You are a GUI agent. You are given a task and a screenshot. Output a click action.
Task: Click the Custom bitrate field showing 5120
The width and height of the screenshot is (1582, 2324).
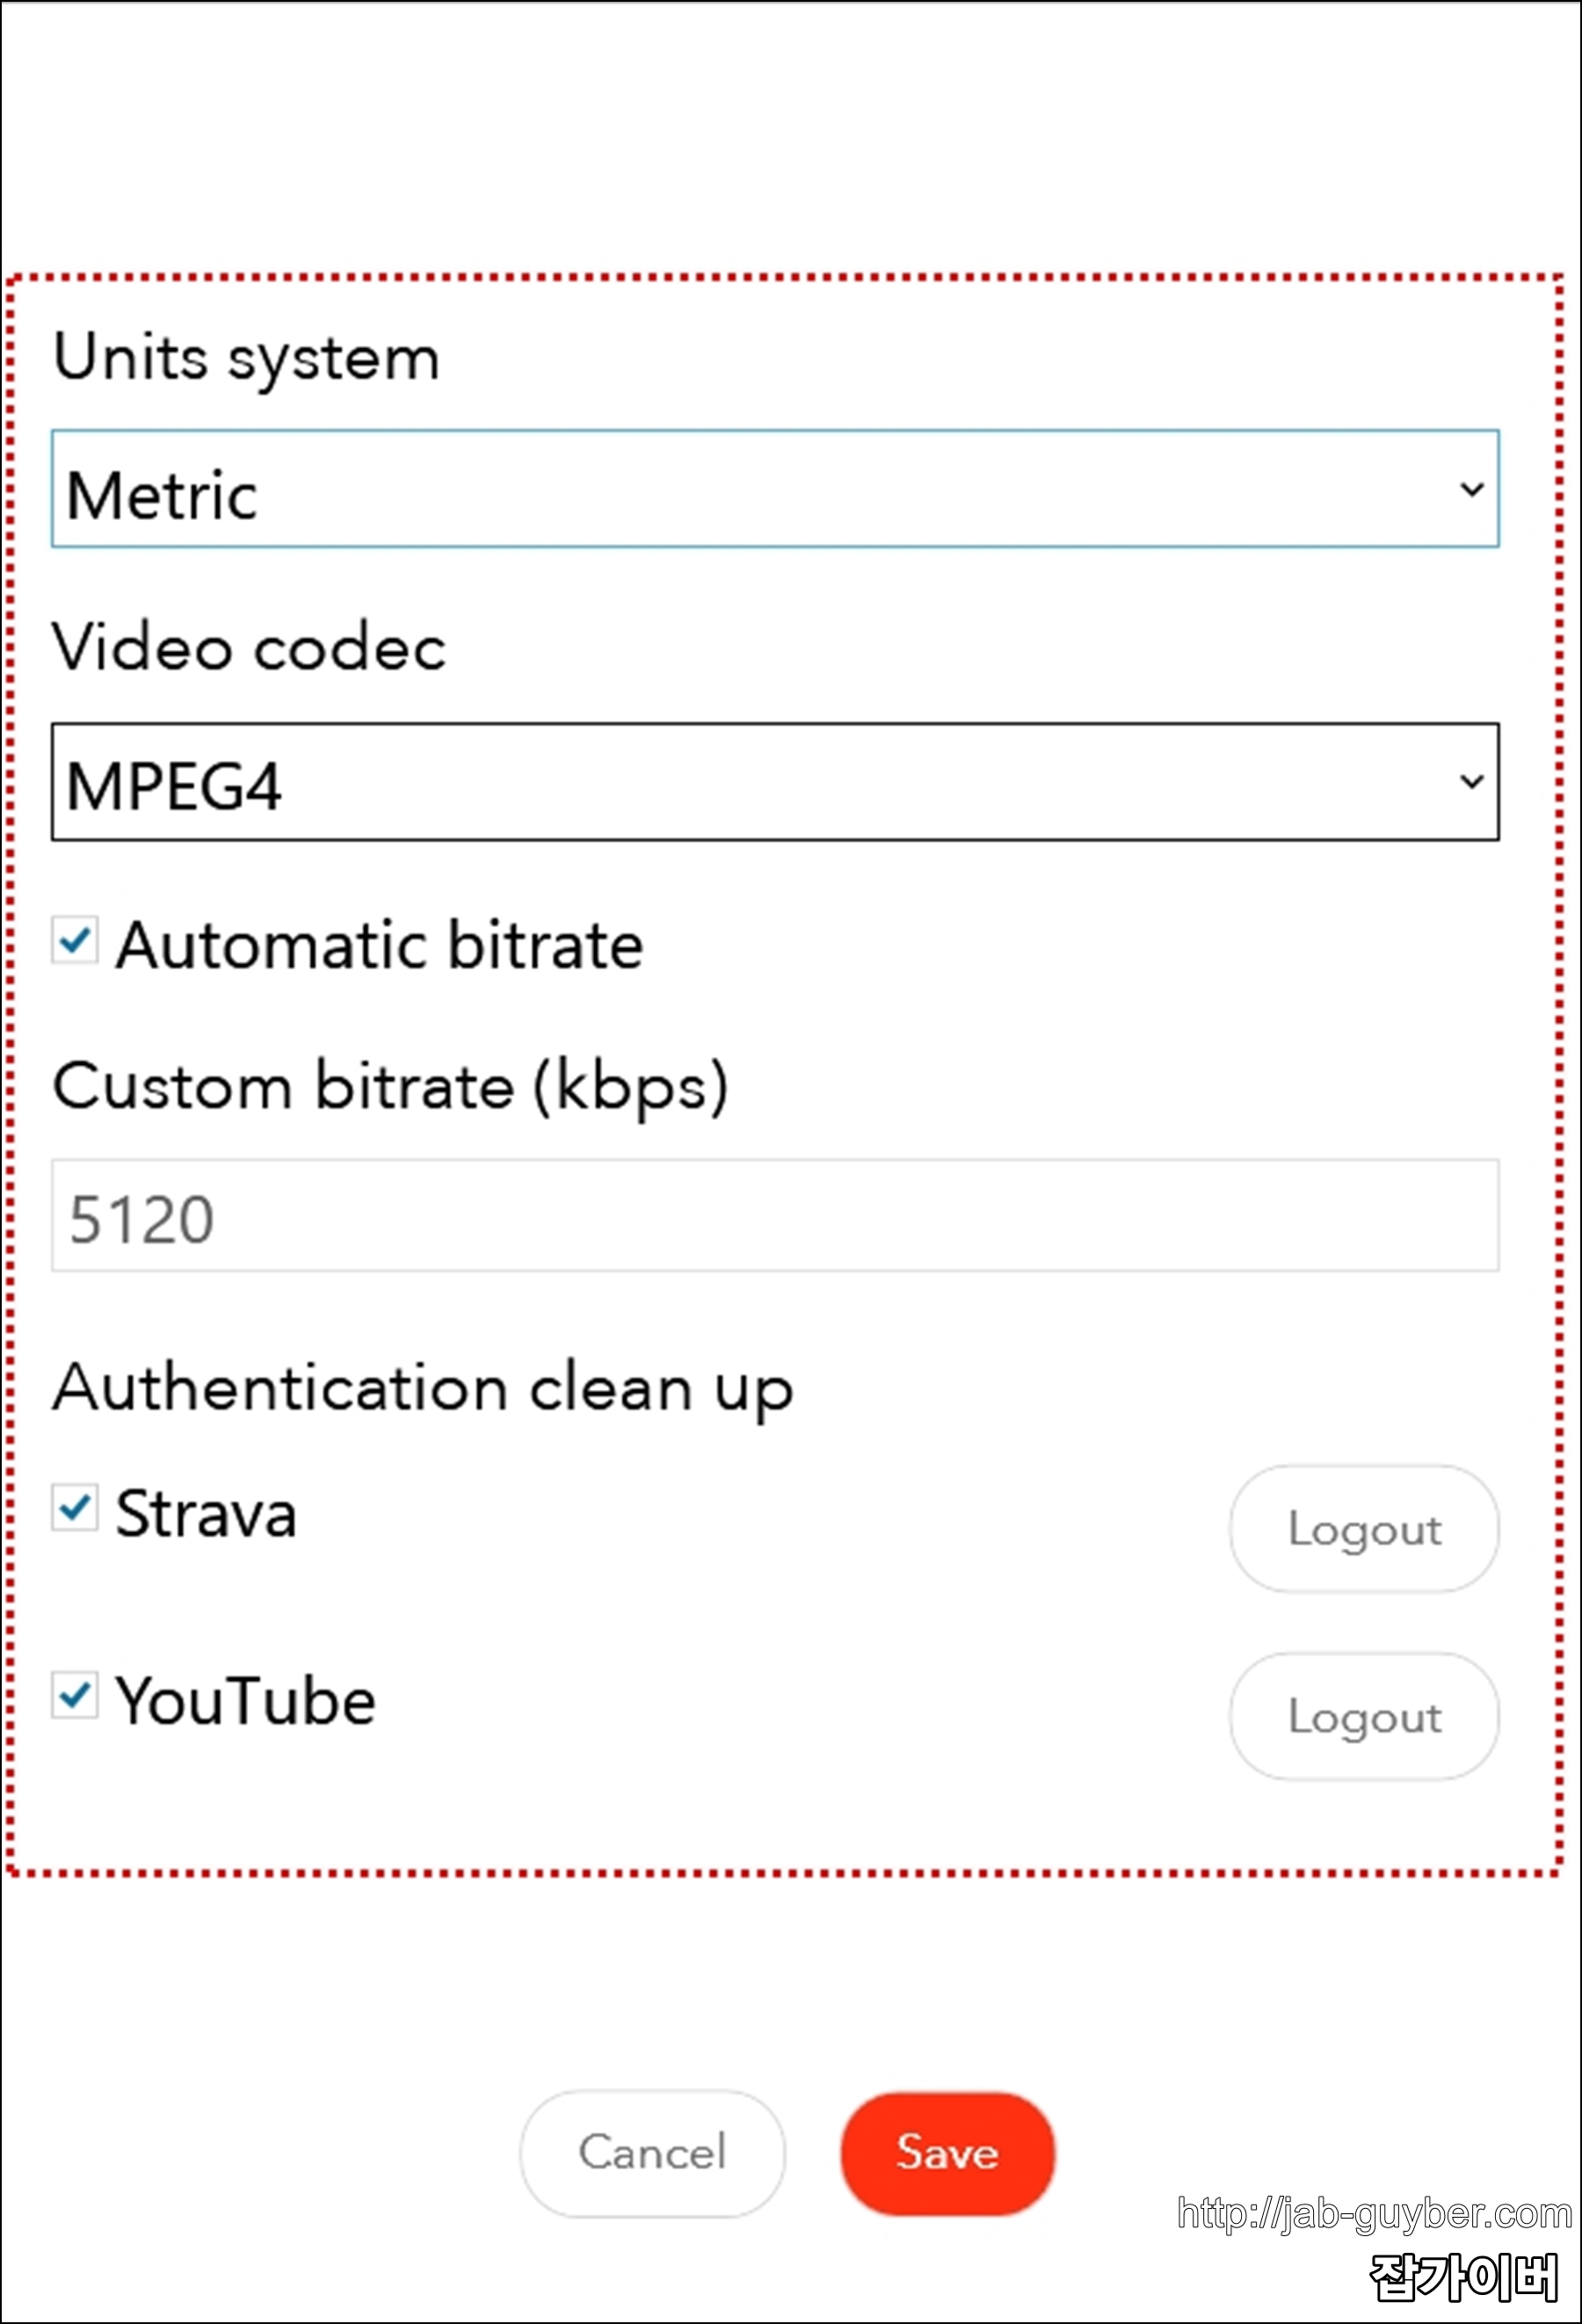point(775,1216)
